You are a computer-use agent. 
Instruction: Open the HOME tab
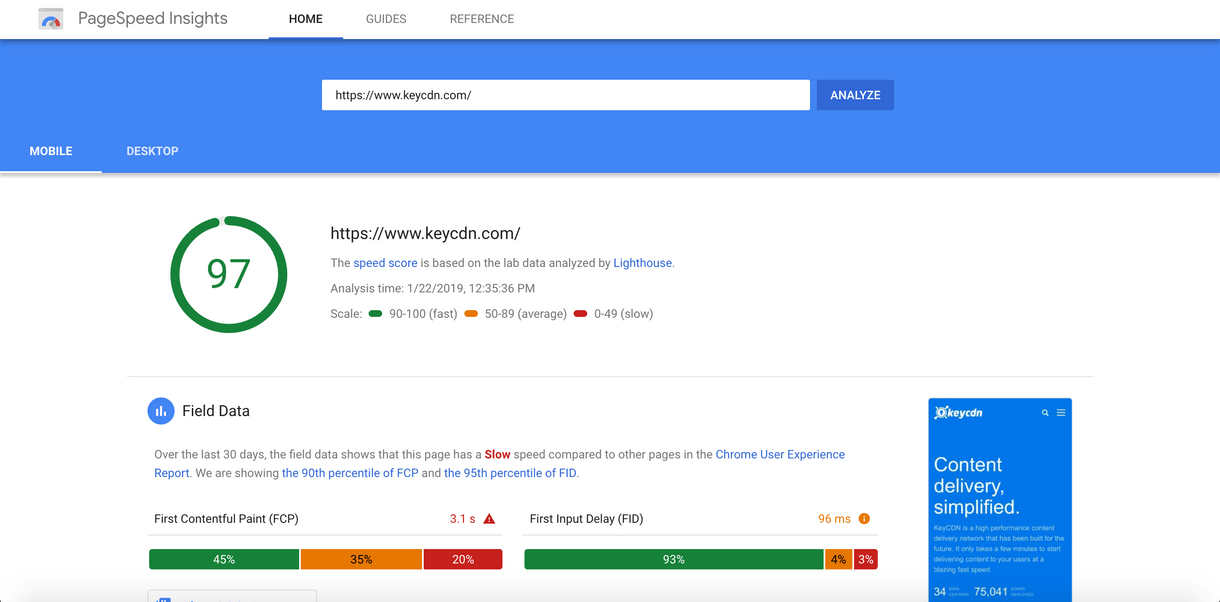306,19
